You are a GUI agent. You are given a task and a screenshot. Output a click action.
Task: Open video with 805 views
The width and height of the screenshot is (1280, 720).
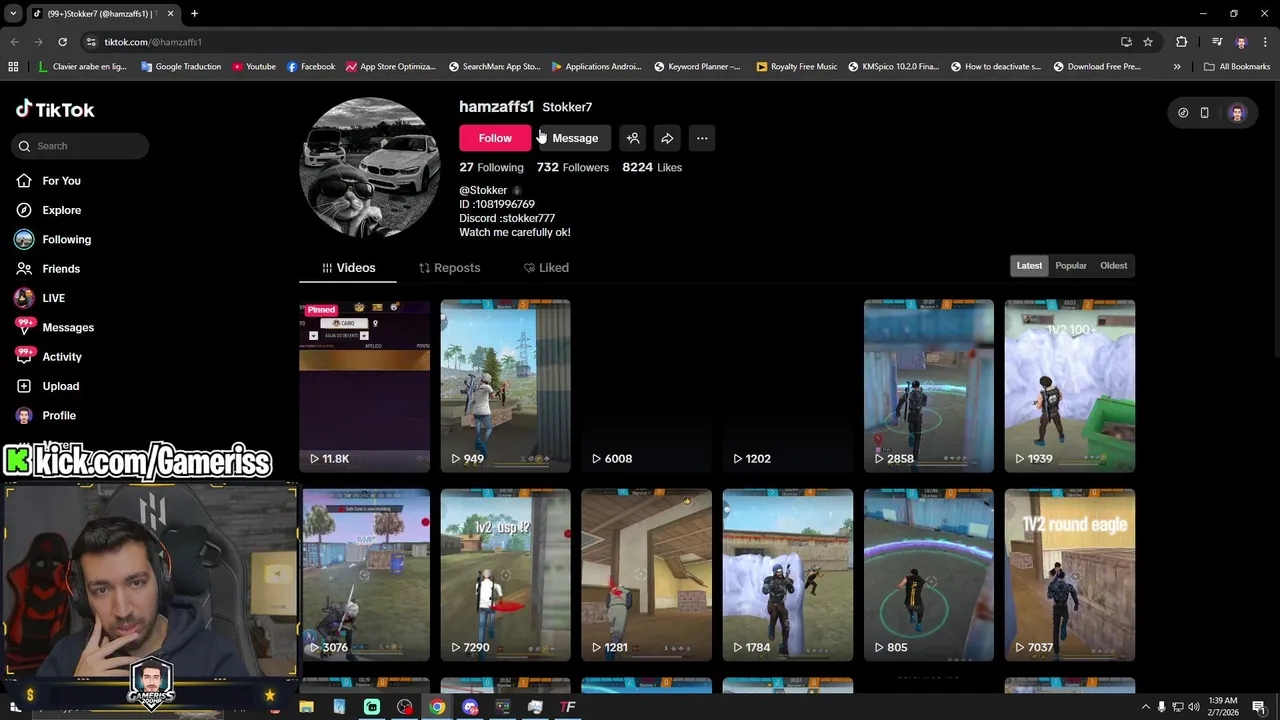(928, 575)
